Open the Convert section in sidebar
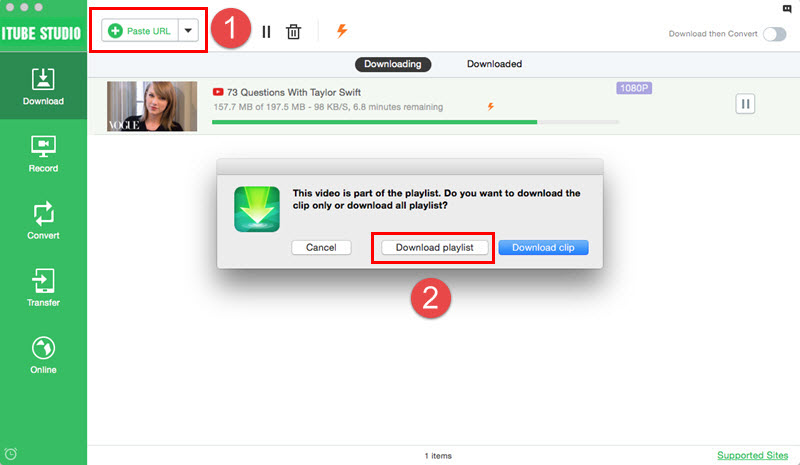The height and width of the screenshot is (465, 800). click(x=43, y=221)
